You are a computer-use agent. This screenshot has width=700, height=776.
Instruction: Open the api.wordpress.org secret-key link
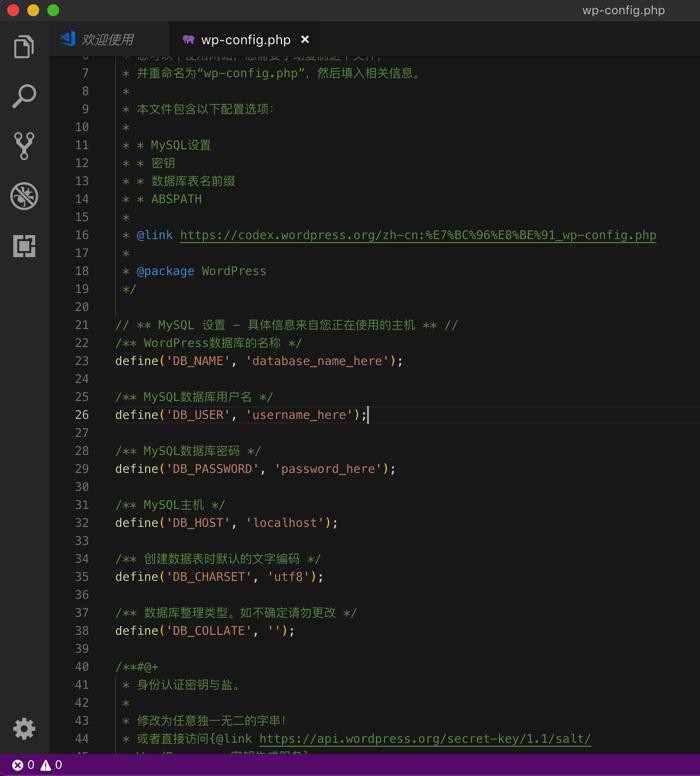(x=425, y=739)
